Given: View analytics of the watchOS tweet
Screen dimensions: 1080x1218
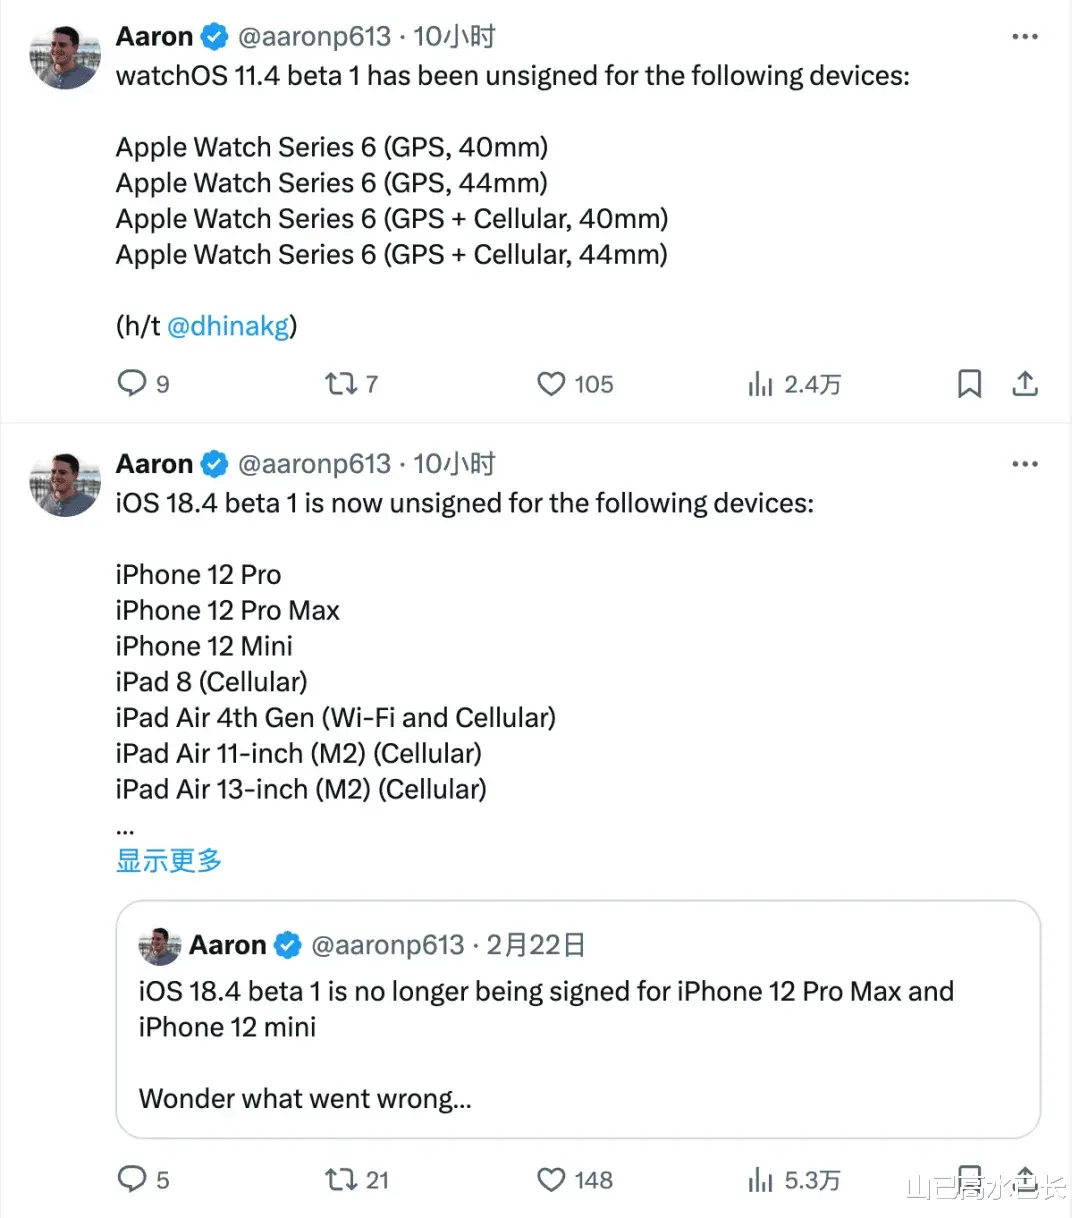Looking at the screenshot, I should click(761, 384).
